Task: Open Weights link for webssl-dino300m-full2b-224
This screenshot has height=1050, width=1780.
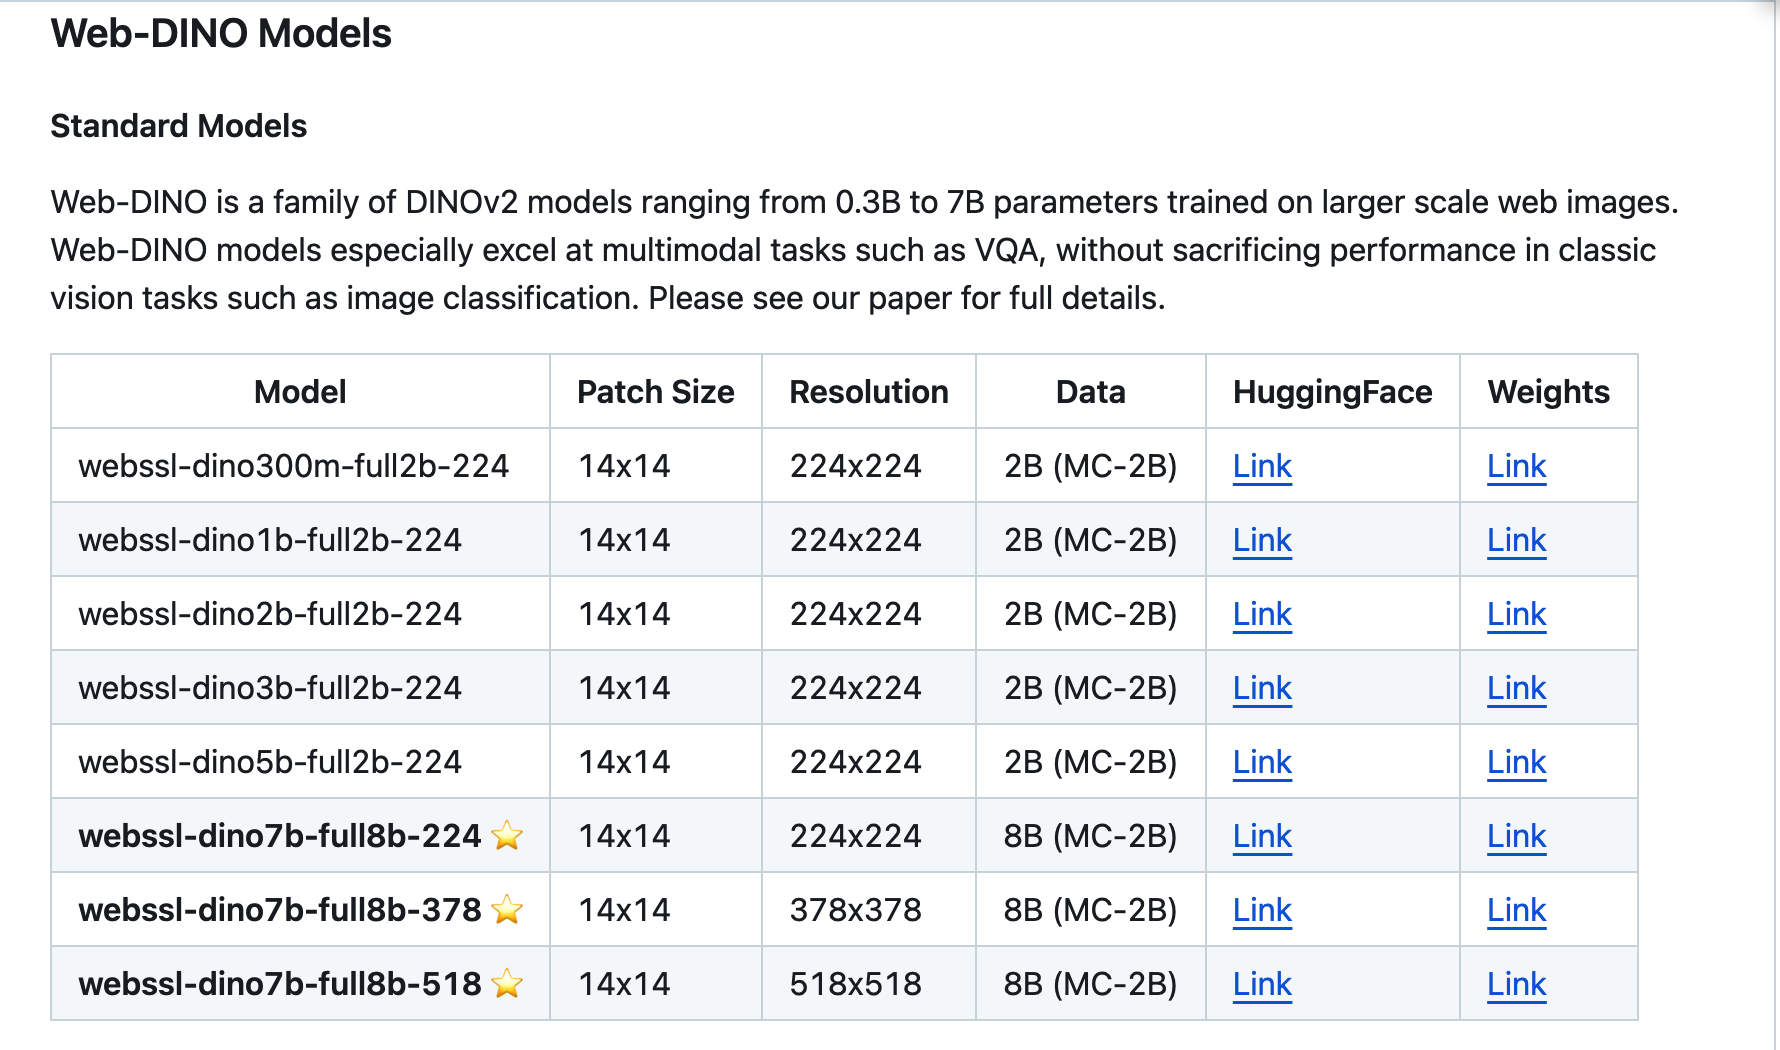Action: pos(1516,466)
